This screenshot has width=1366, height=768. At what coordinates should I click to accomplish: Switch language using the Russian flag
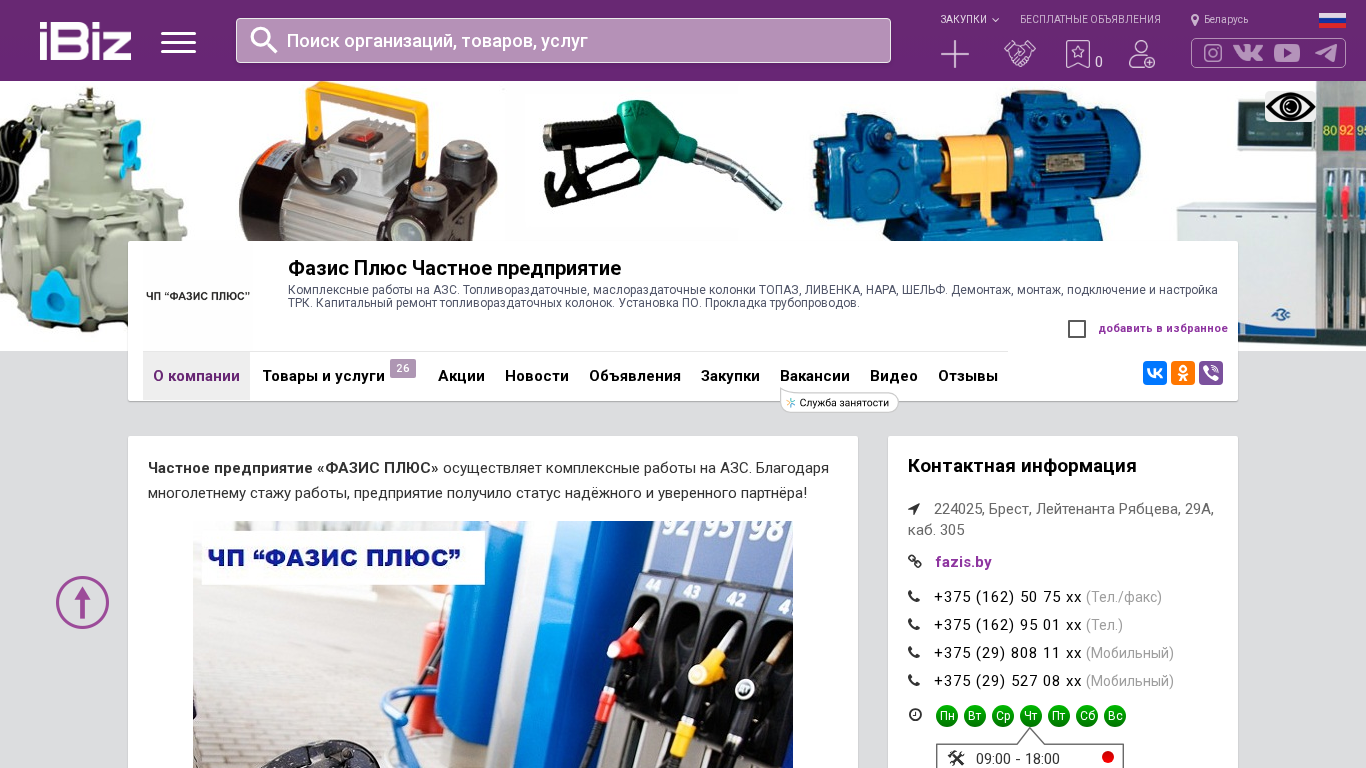(1332, 20)
